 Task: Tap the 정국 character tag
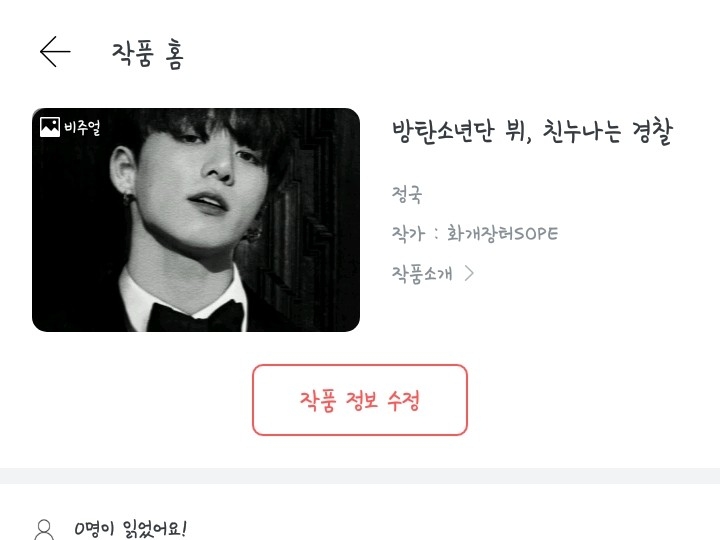[406, 194]
